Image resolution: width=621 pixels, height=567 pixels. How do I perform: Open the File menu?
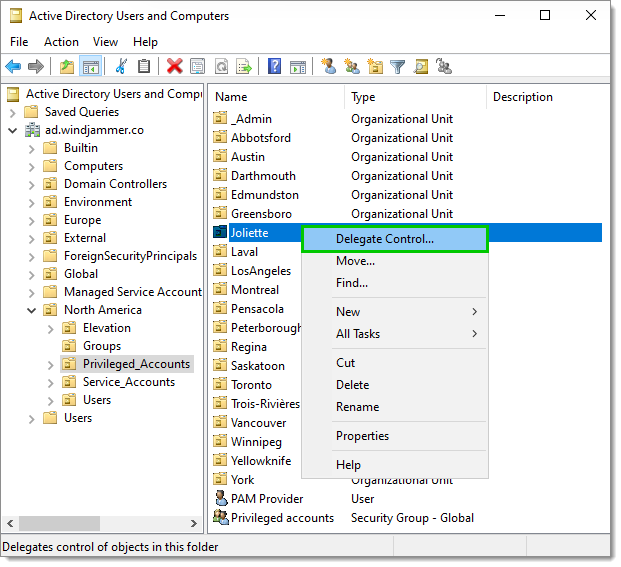pyautogui.click(x=19, y=42)
